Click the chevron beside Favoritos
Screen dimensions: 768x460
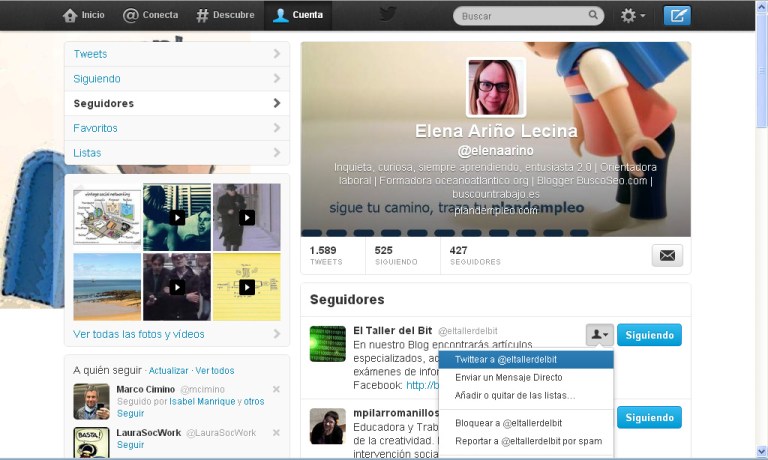pos(277,128)
